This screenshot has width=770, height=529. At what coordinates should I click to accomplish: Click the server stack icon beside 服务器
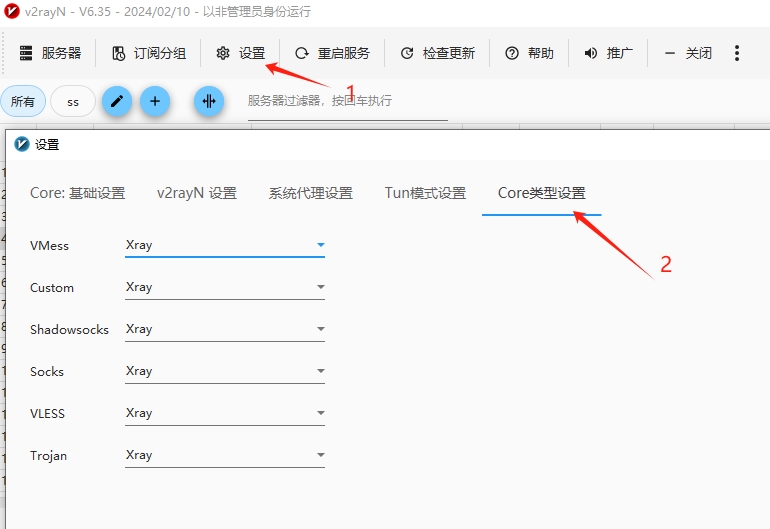(x=26, y=53)
